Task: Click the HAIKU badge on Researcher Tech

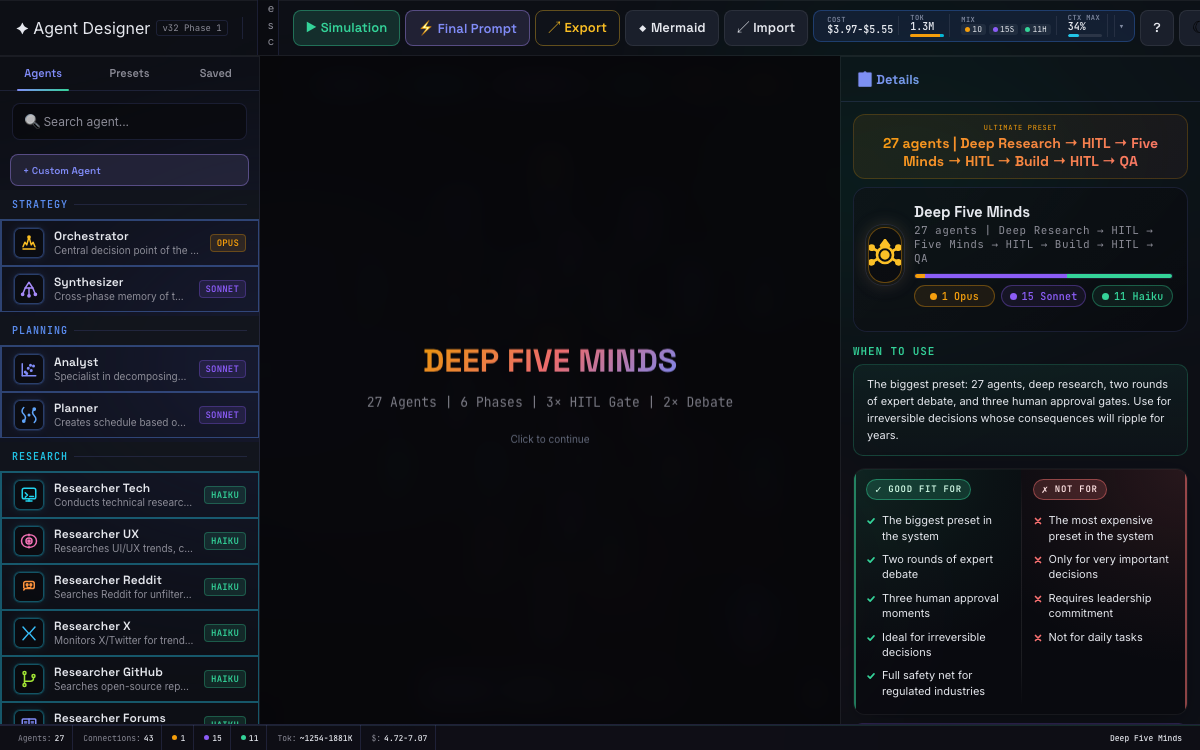Action: click(225, 495)
